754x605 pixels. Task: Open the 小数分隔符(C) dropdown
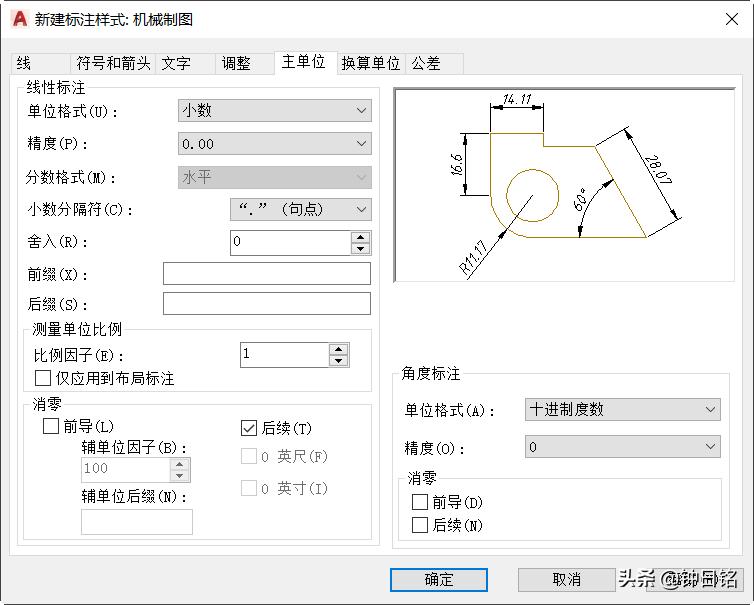301,209
